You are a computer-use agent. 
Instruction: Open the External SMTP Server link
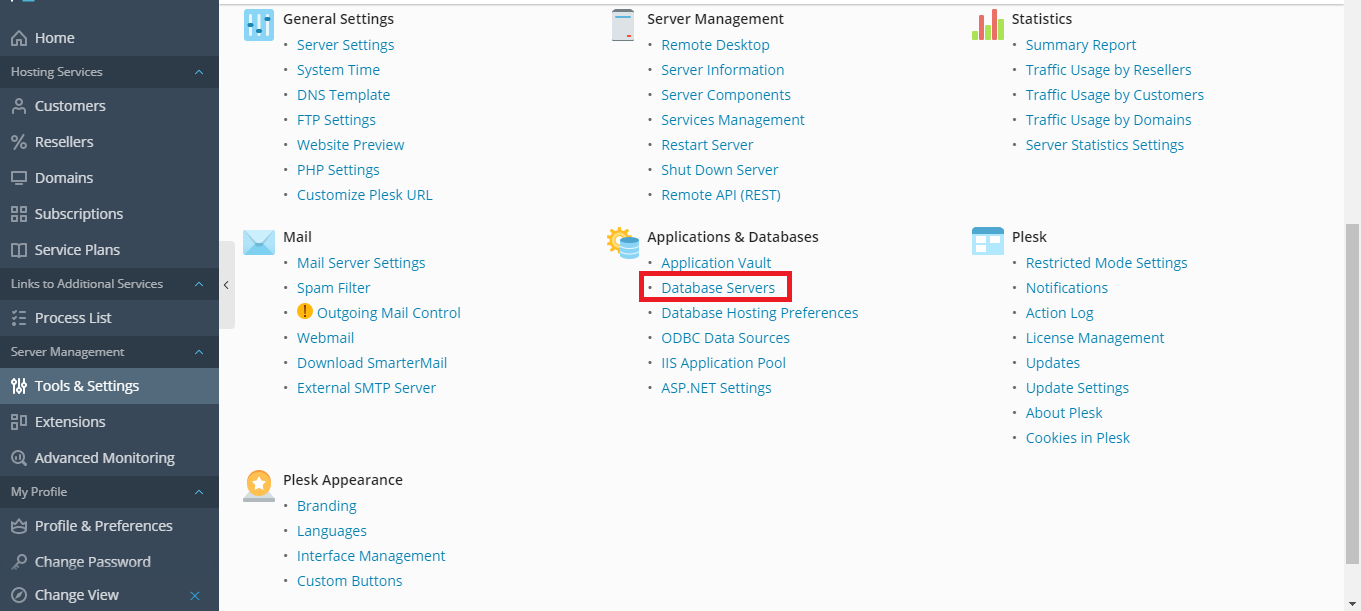(366, 388)
